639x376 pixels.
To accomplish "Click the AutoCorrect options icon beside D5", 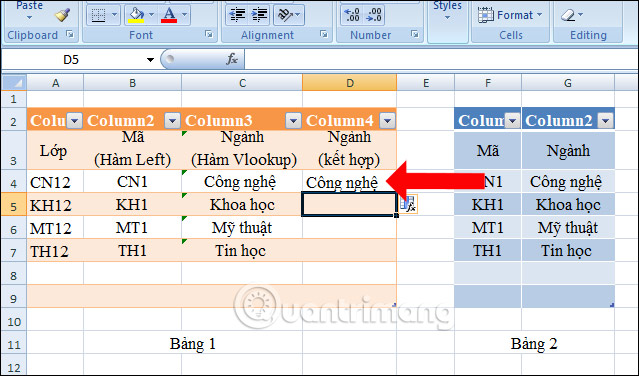I will point(408,204).
